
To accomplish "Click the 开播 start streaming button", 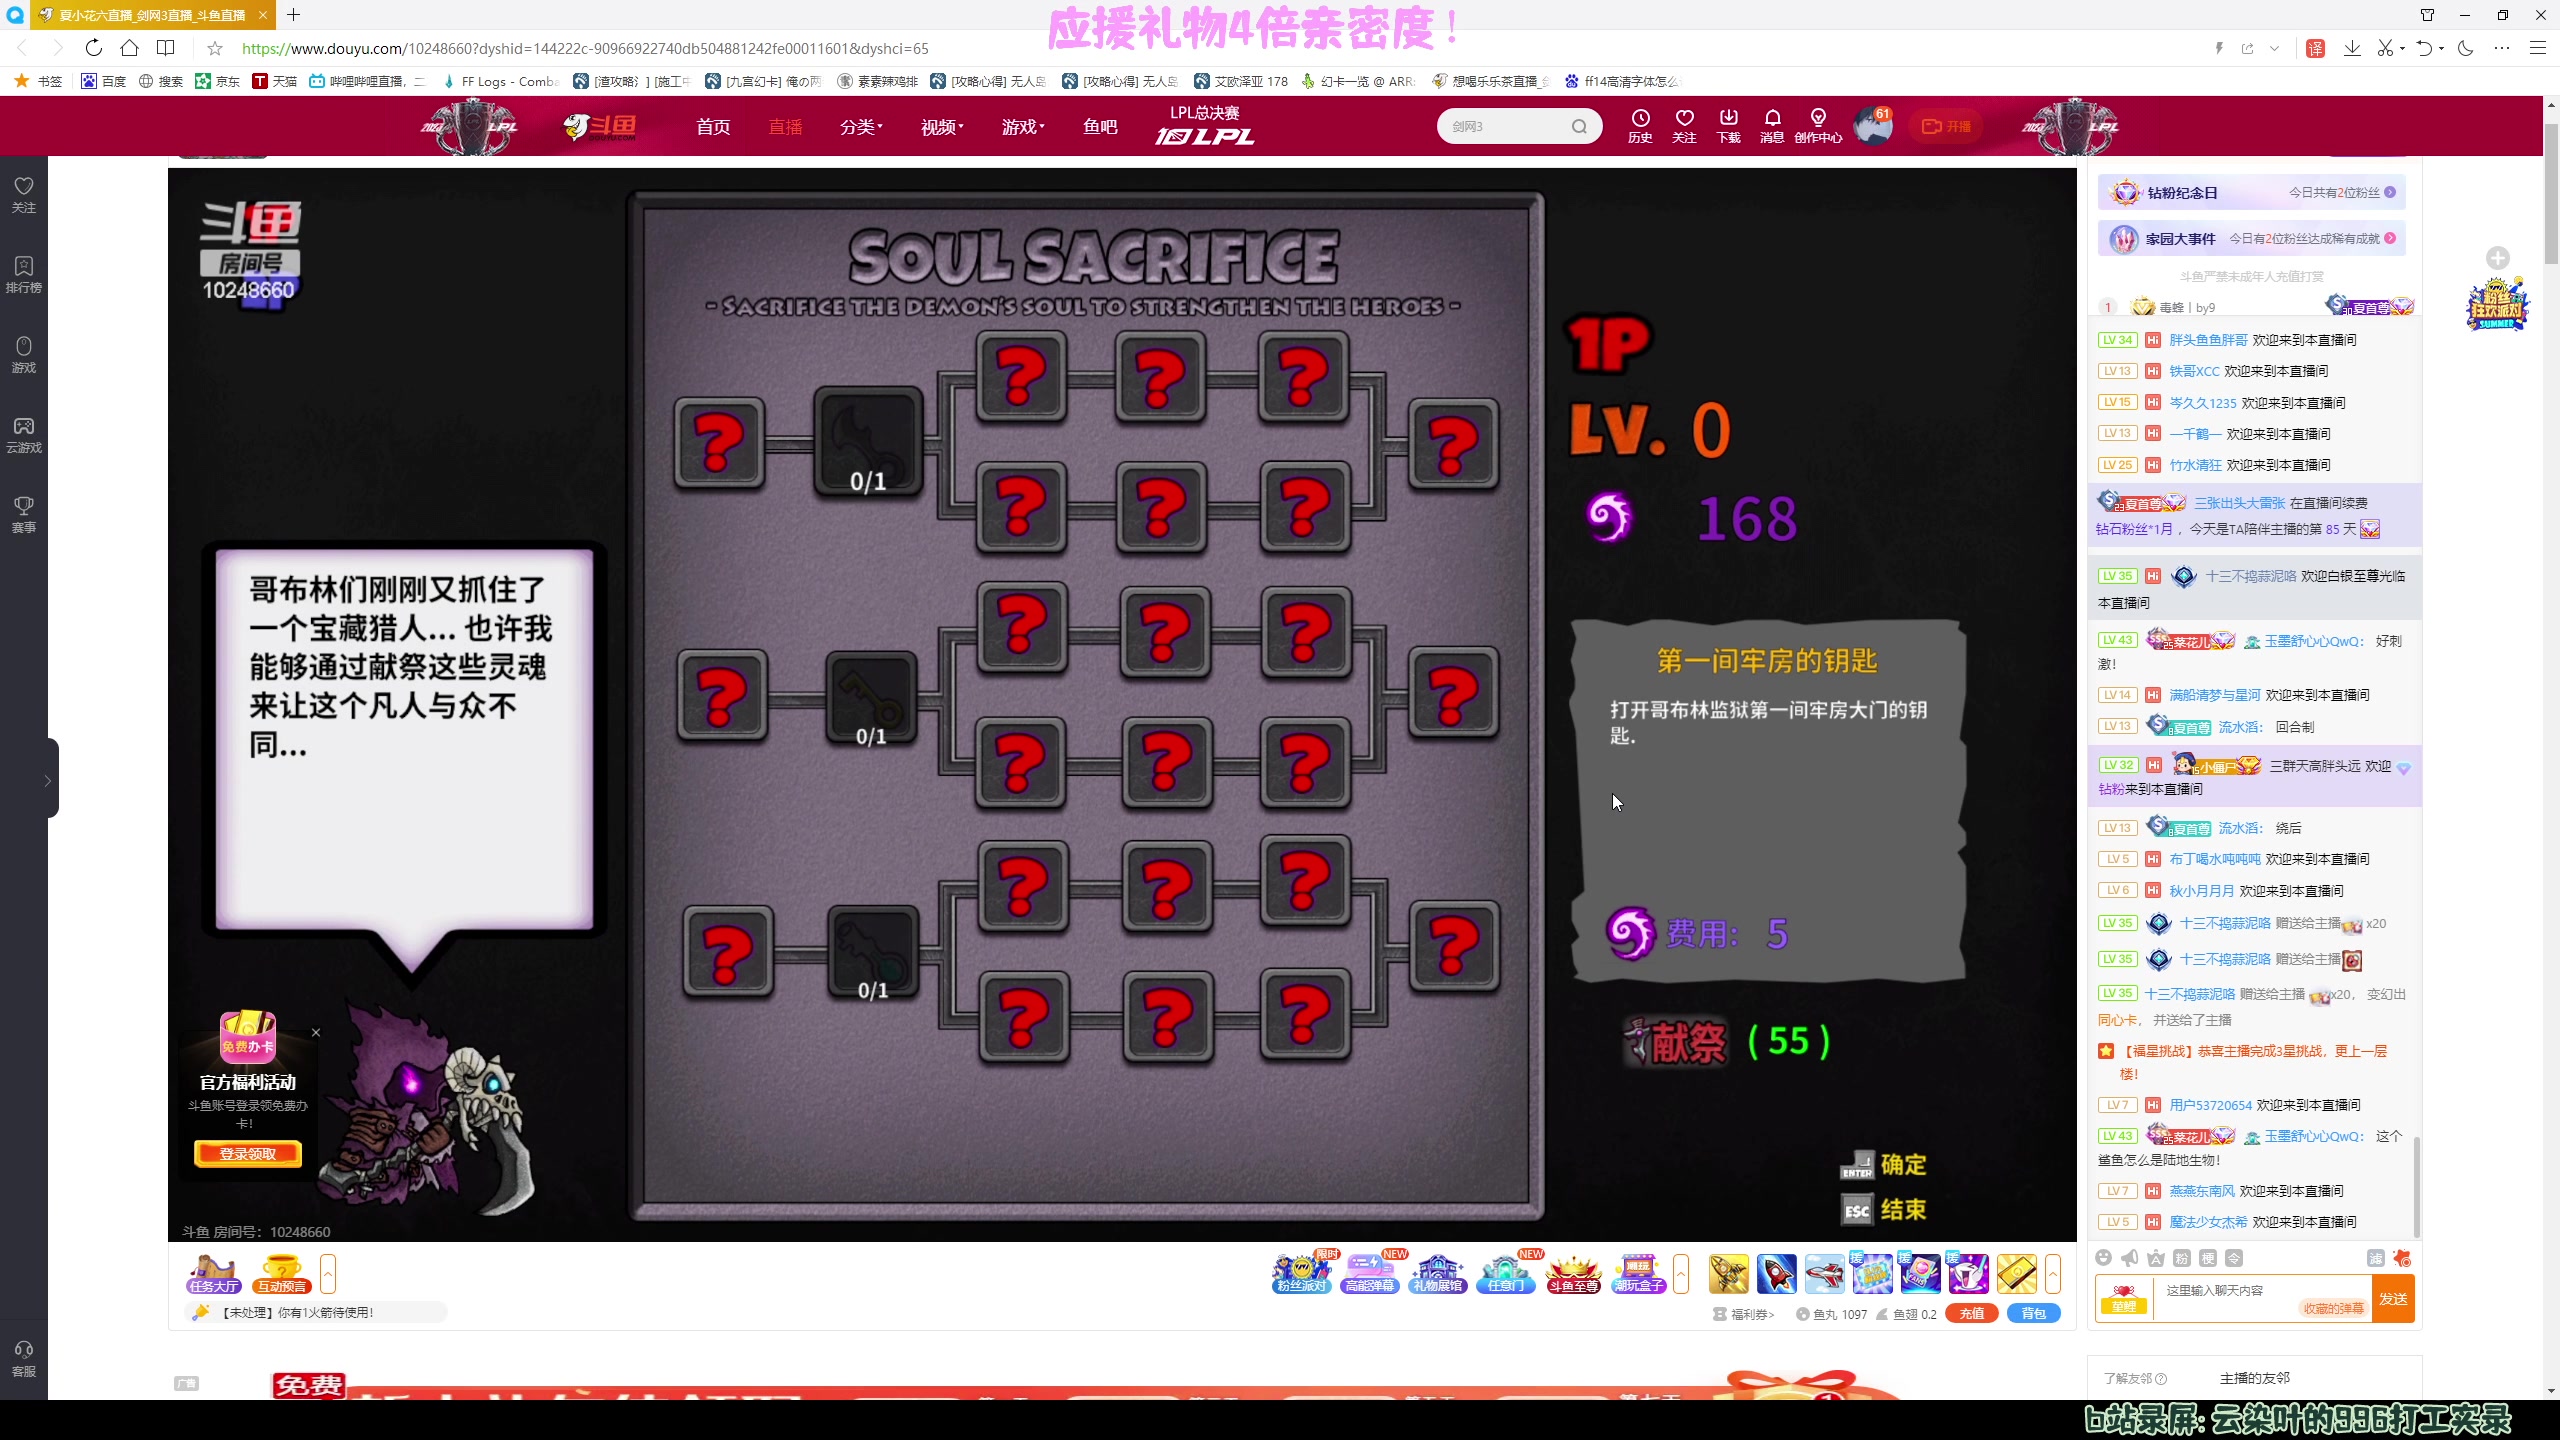I will (x=1946, y=126).
